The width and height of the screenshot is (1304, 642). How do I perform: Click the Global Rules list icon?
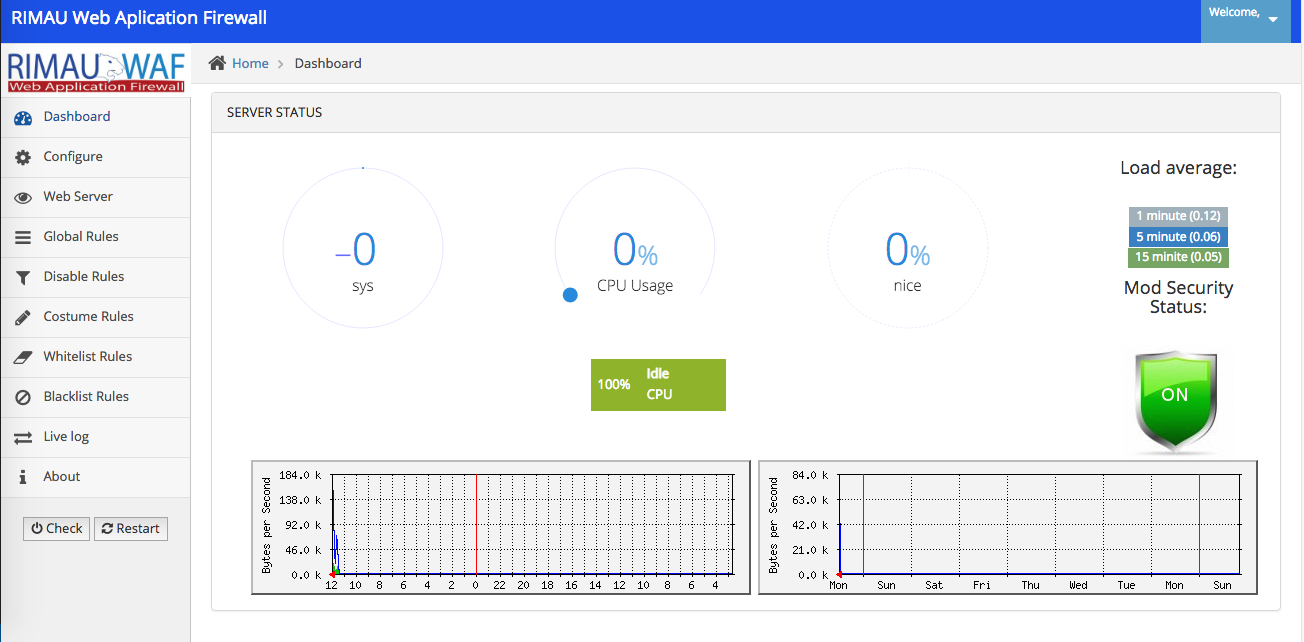tap(23, 238)
